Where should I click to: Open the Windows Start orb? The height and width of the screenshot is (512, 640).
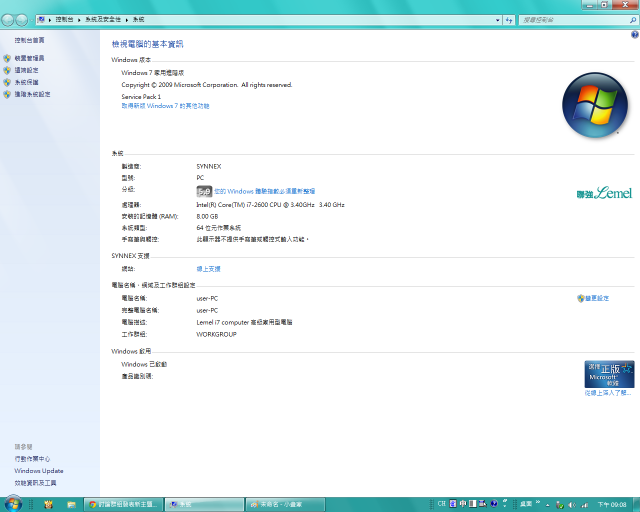pyautogui.click(x=13, y=504)
